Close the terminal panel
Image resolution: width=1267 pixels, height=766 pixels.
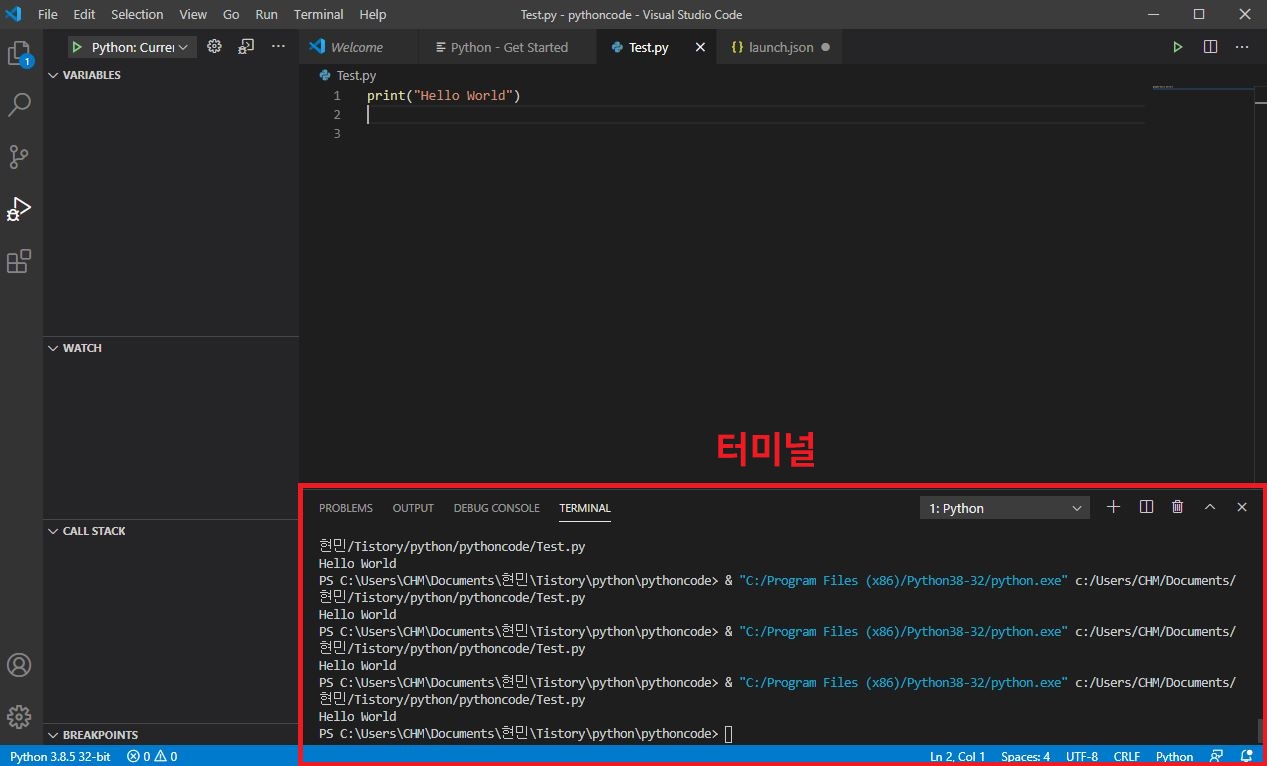1242,507
